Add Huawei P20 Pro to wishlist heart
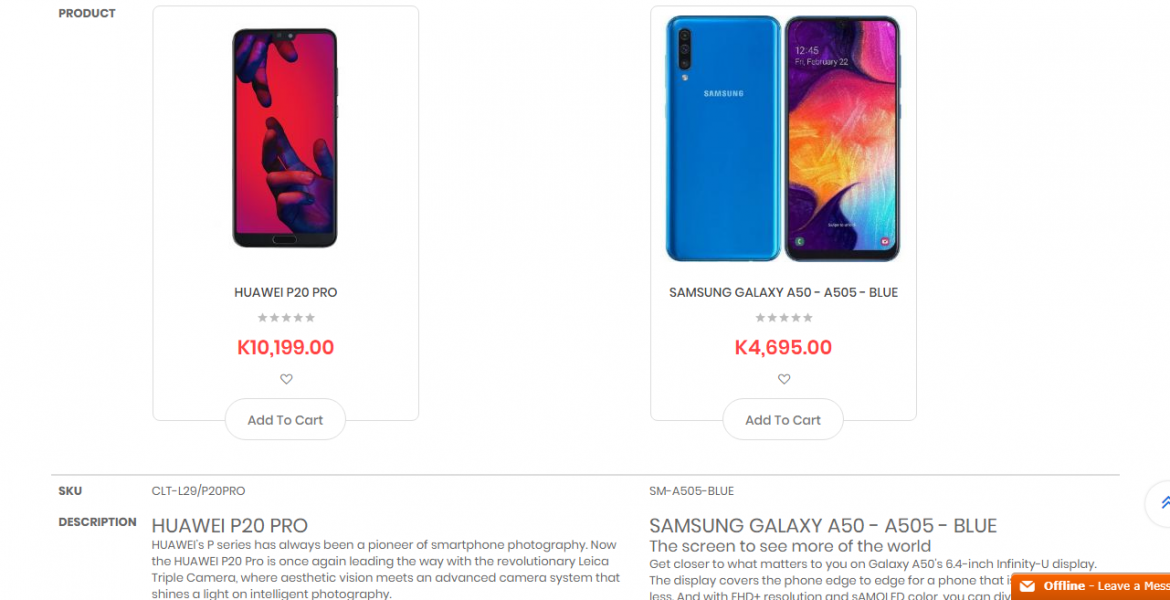This screenshot has width=1170, height=600. pyautogui.click(x=286, y=379)
